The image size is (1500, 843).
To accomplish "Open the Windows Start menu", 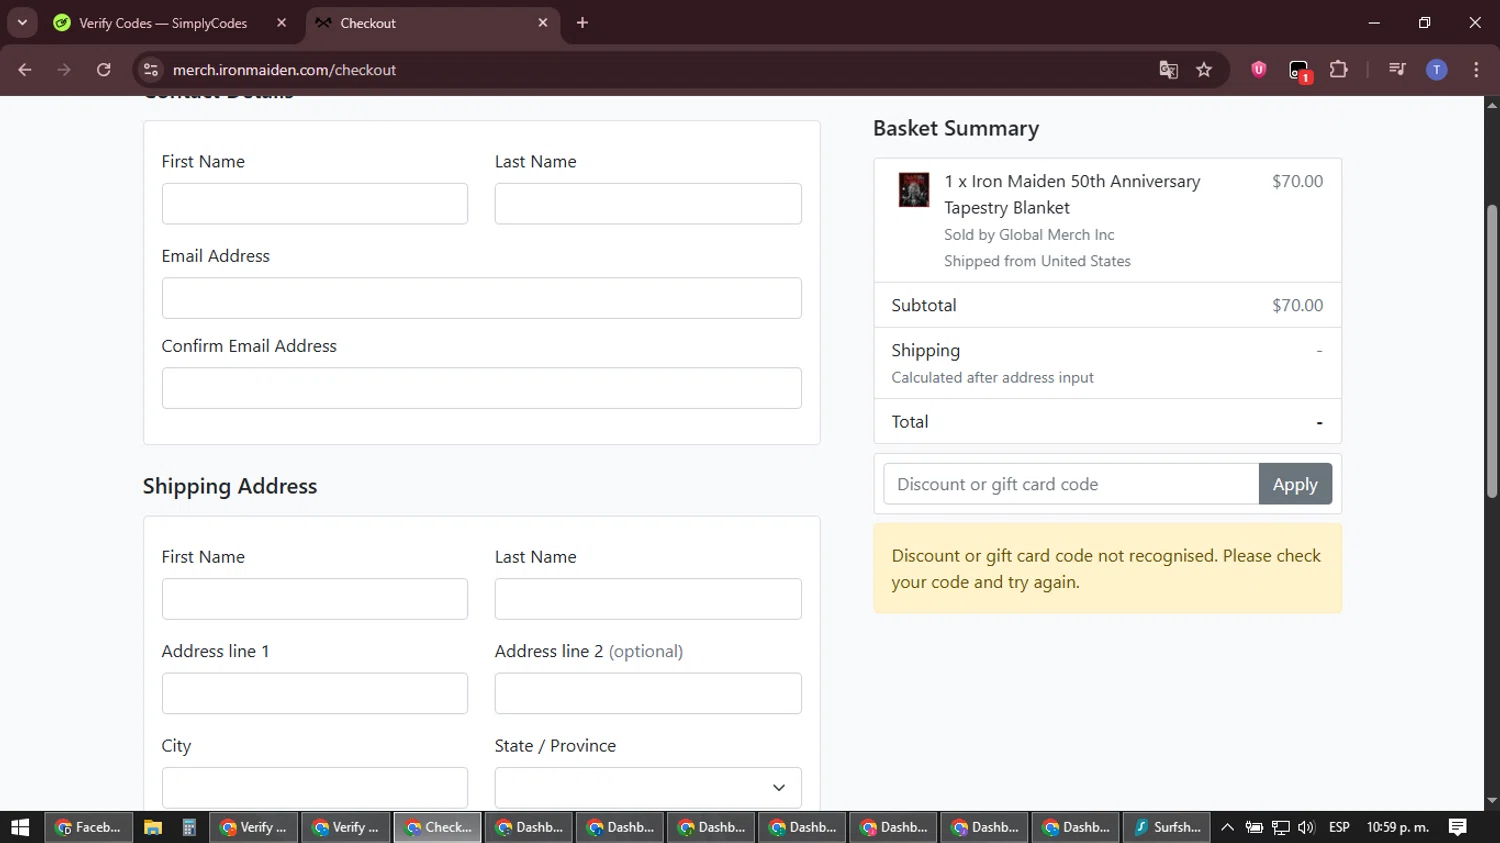I will click(x=20, y=827).
